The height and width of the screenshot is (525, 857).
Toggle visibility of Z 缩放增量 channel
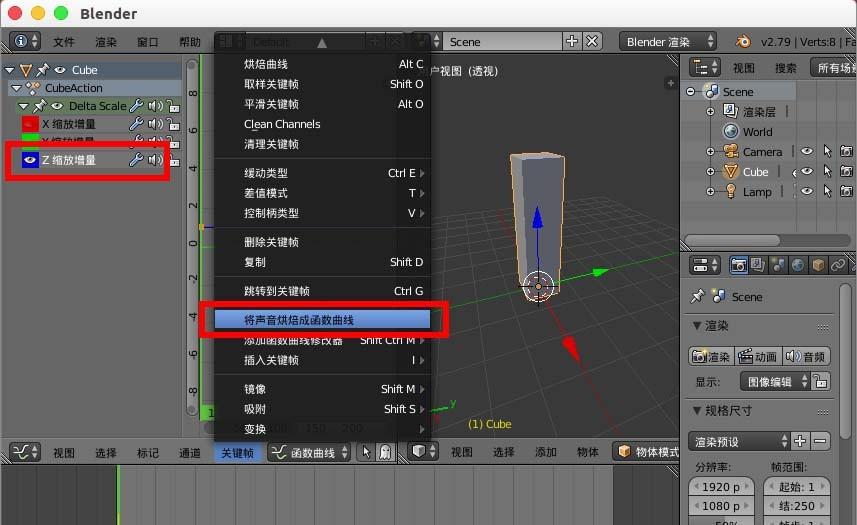pos(30,160)
